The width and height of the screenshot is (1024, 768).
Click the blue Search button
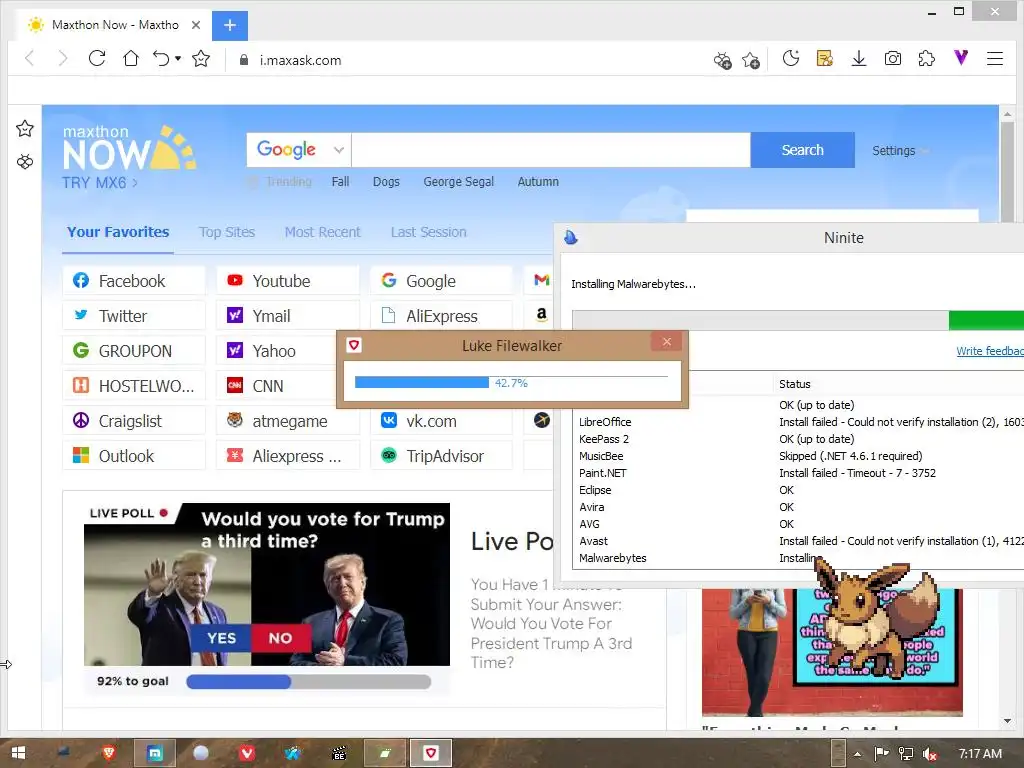(803, 150)
